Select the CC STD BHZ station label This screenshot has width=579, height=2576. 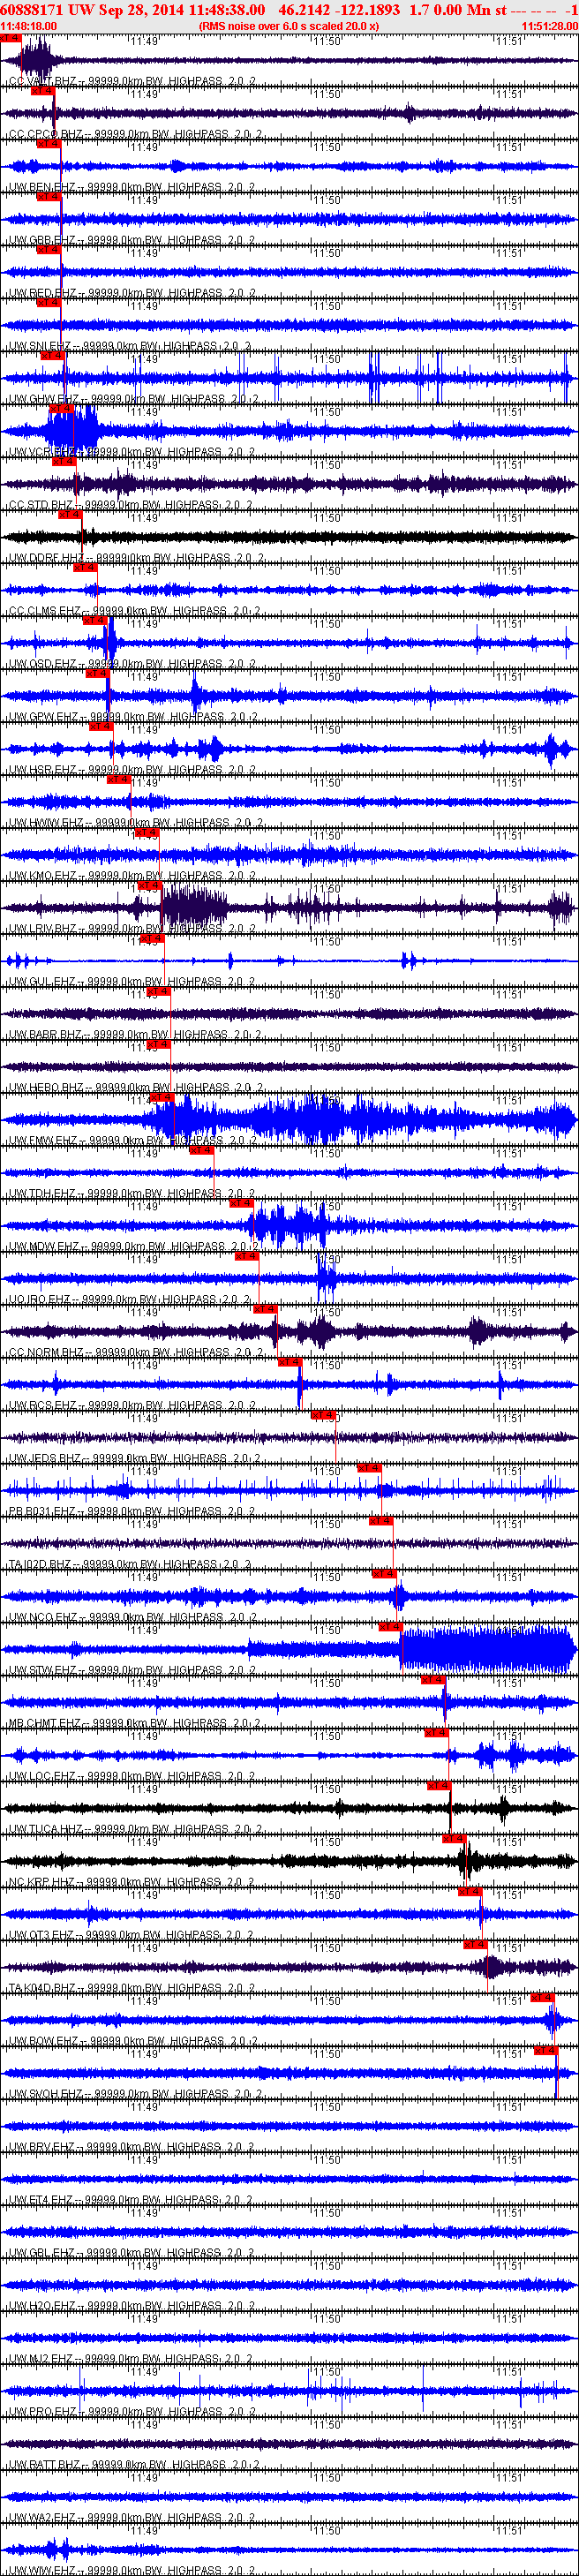(x=41, y=505)
